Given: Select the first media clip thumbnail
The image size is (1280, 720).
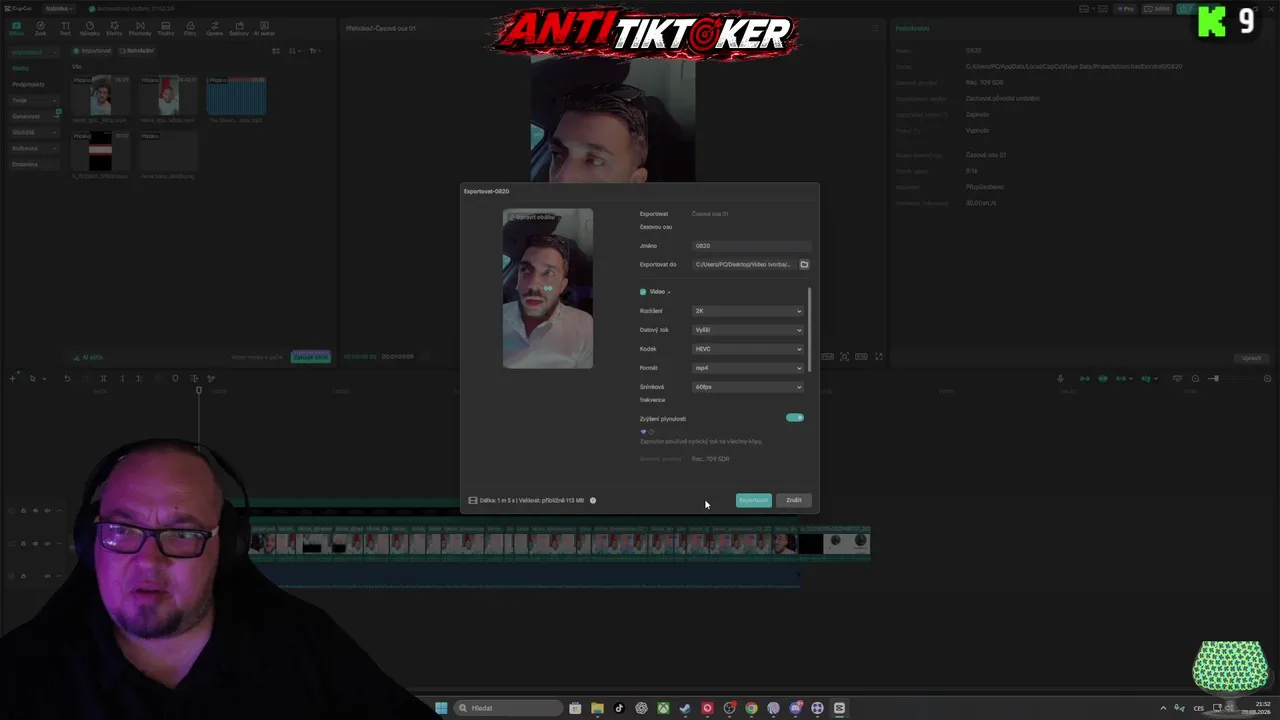Looking at the screenshot, I should (101, 95).
